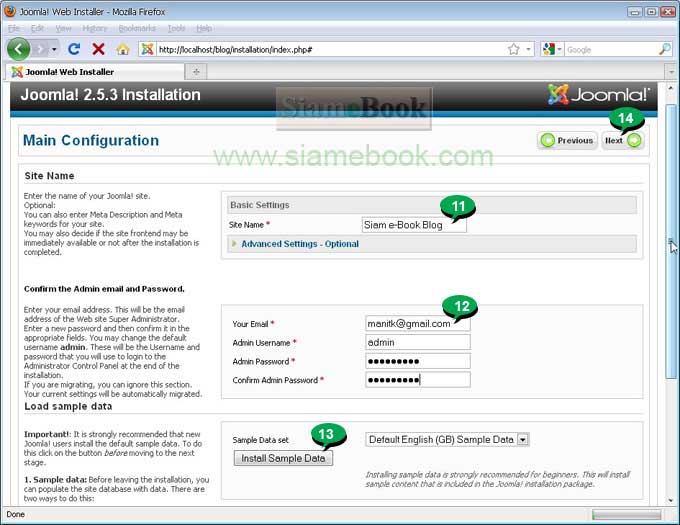Screen dimensions: 680x525
Task: Click the Next installation step button
Action: click(x=623, y=140)
